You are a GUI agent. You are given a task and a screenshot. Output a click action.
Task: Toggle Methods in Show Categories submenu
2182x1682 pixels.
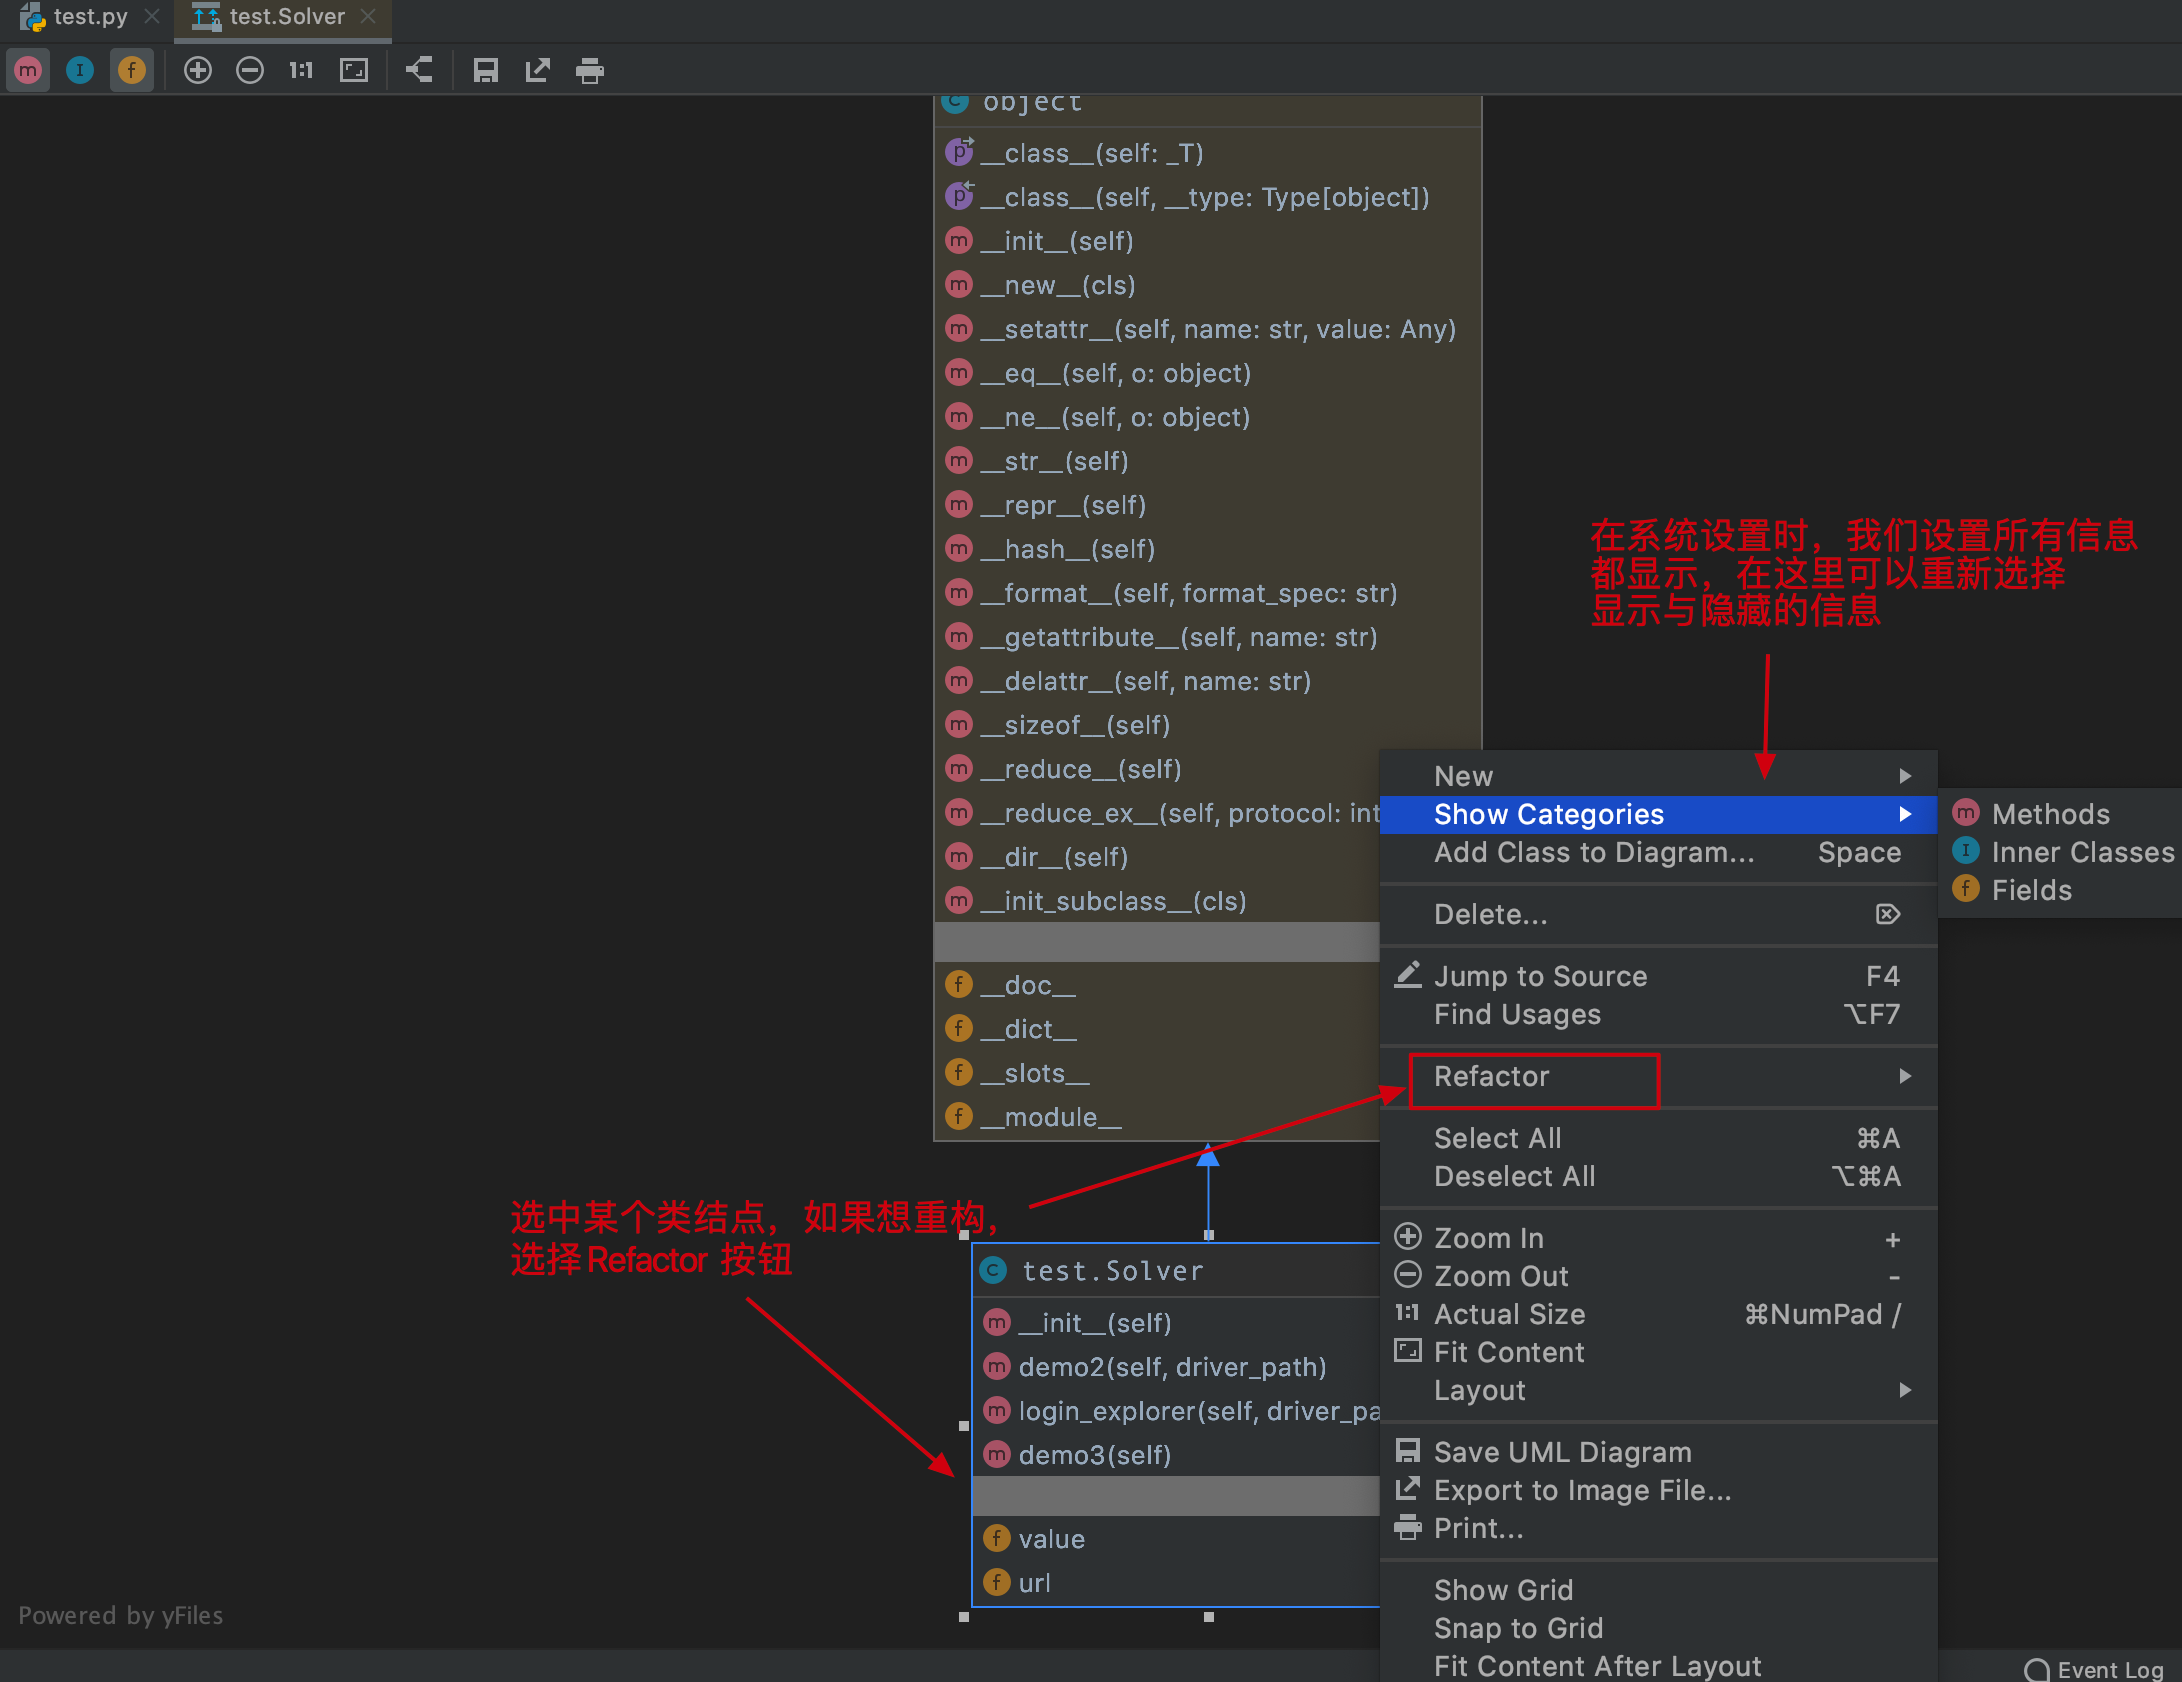(x=2060, y=814)
